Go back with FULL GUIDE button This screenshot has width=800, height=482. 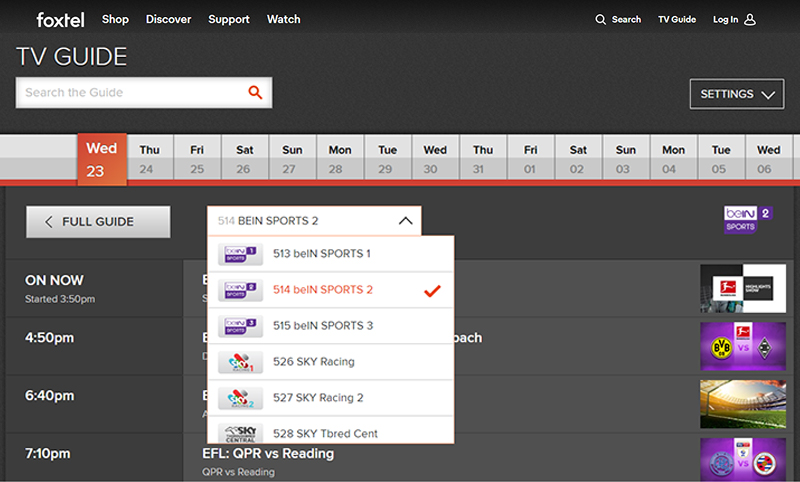(98, 222)
